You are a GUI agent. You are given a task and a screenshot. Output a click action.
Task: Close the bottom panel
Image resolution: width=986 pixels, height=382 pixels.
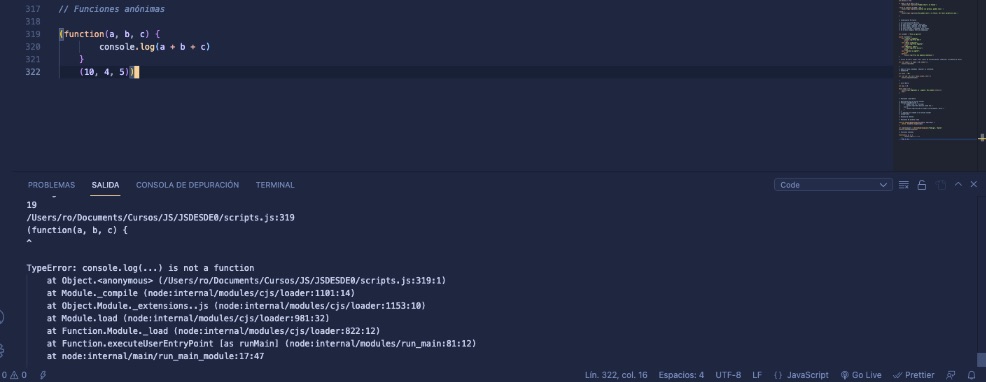pos(974,184)
